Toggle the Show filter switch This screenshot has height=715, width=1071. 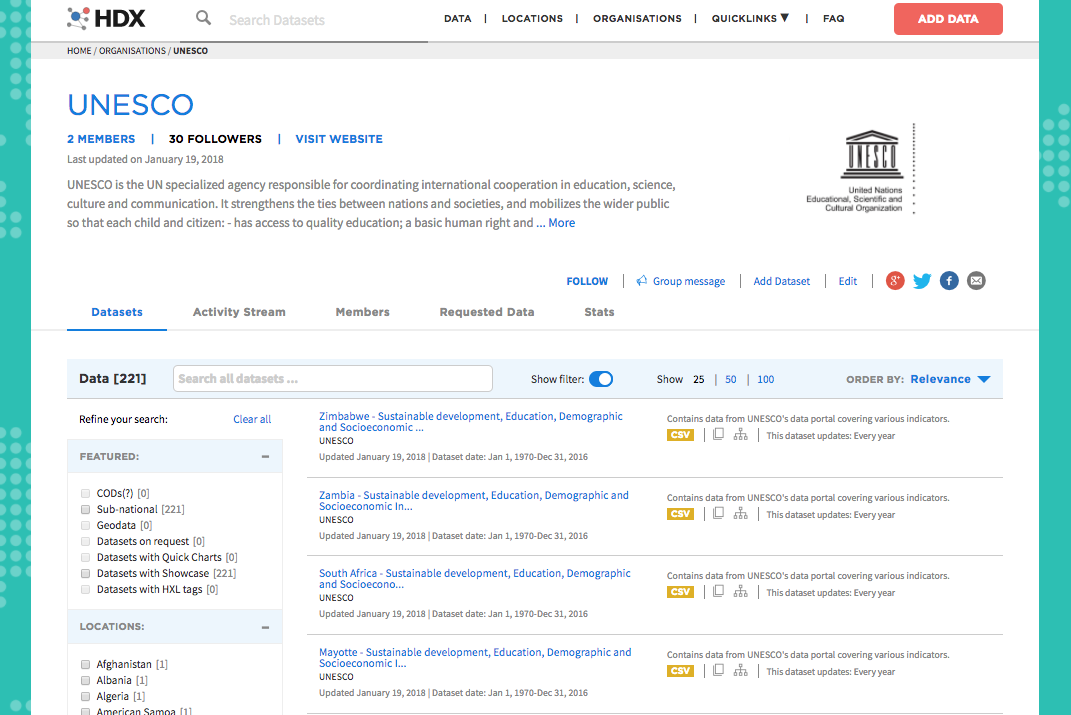(600, 379)
